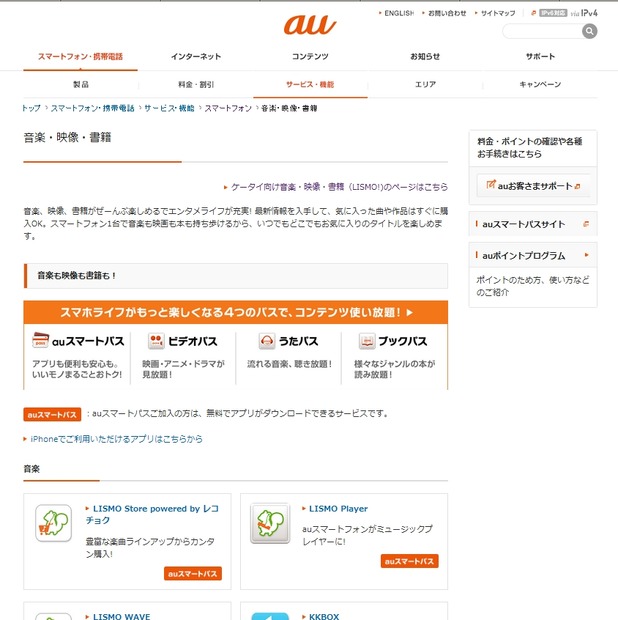
Task: Click the arrow at the end of the orange banner
Action: (410, 312)
